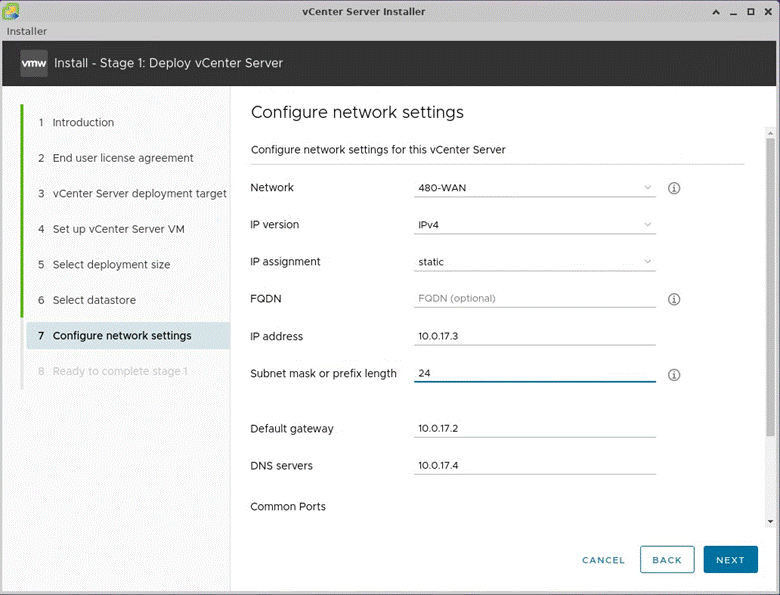
Task: Click the Subnet mask or prefix length label
Action: [323, 374]
